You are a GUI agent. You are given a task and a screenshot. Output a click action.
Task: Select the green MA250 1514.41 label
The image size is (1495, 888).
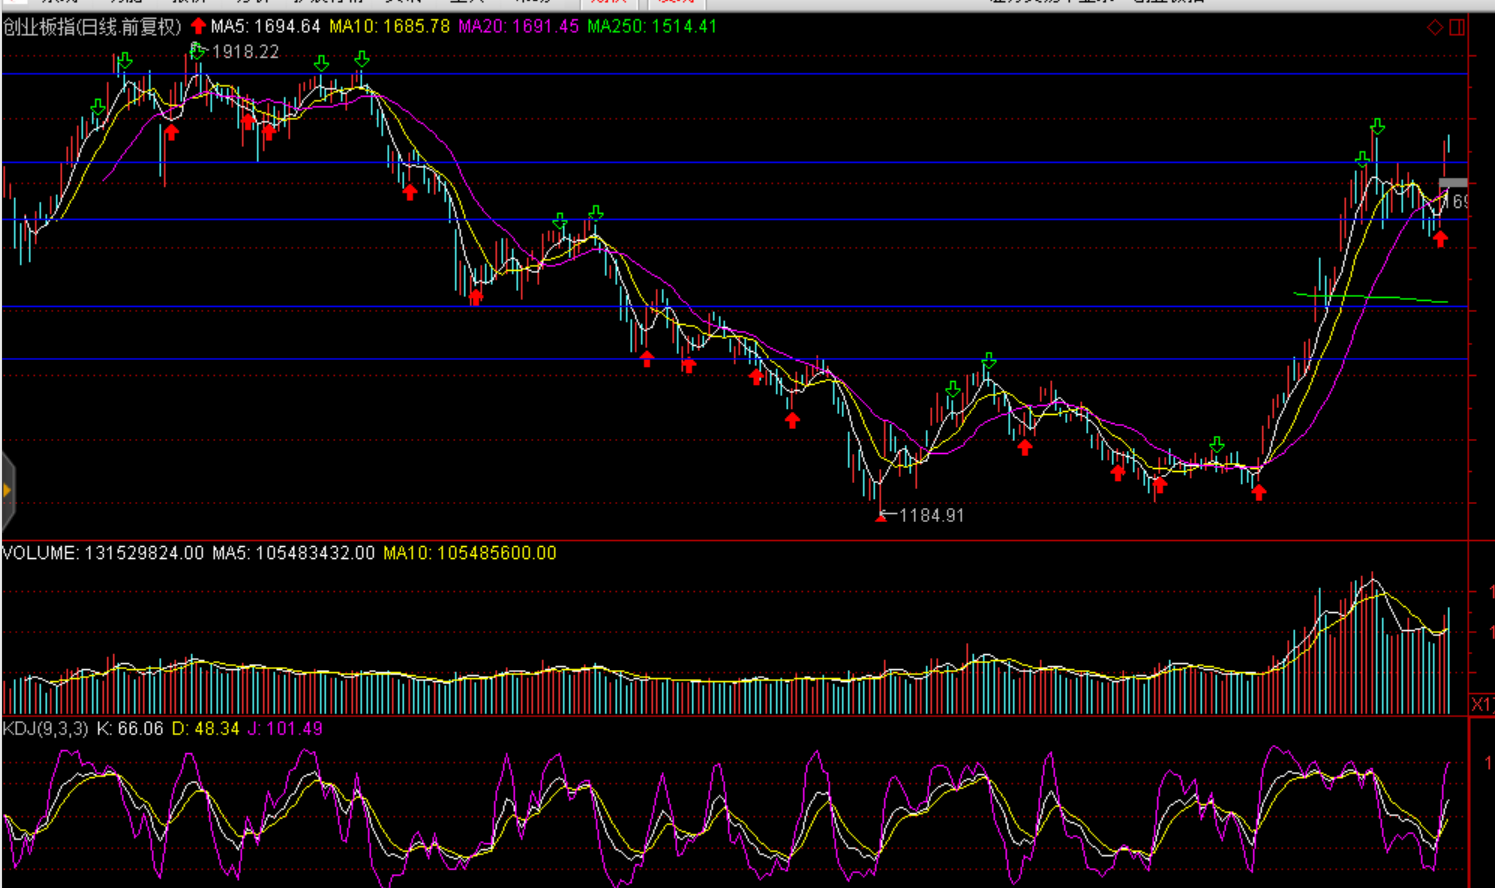tap(652, 27)
